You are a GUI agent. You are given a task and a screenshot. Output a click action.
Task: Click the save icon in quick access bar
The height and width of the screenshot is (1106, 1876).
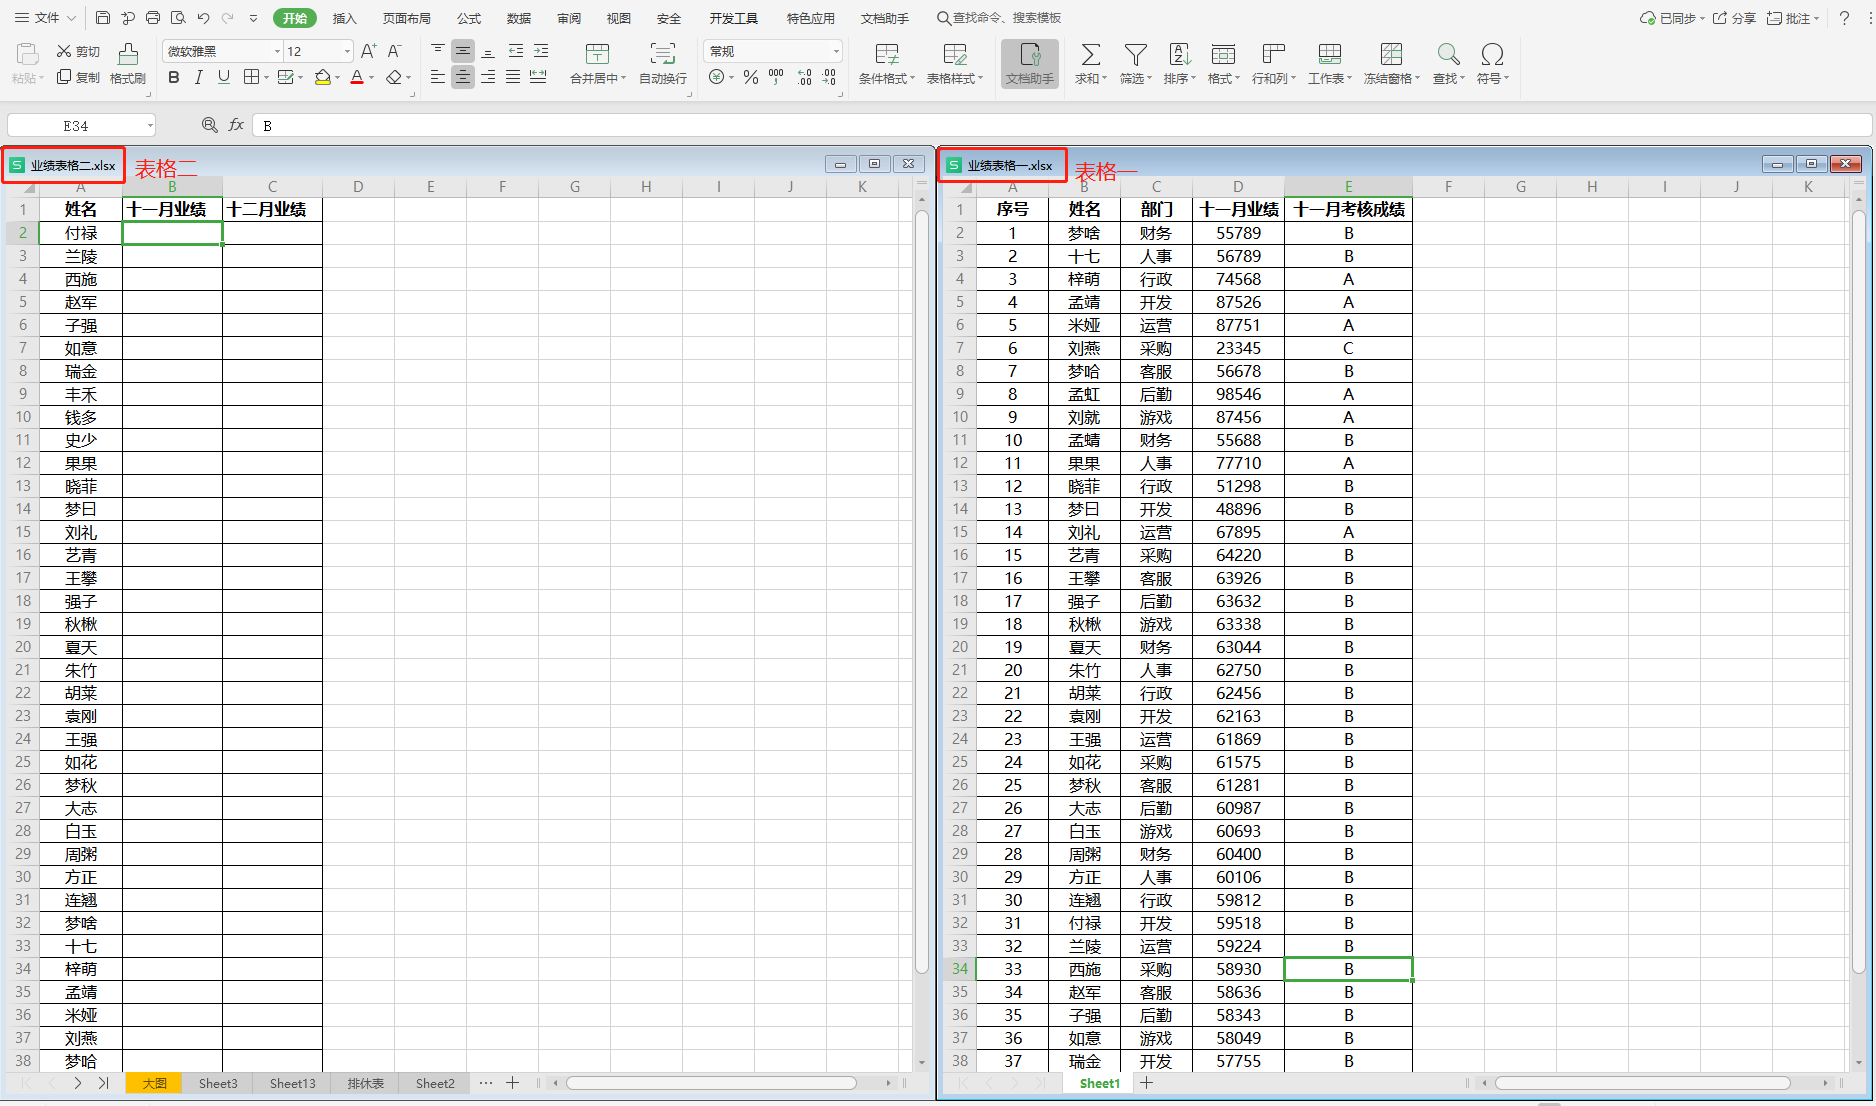[103, 18]
